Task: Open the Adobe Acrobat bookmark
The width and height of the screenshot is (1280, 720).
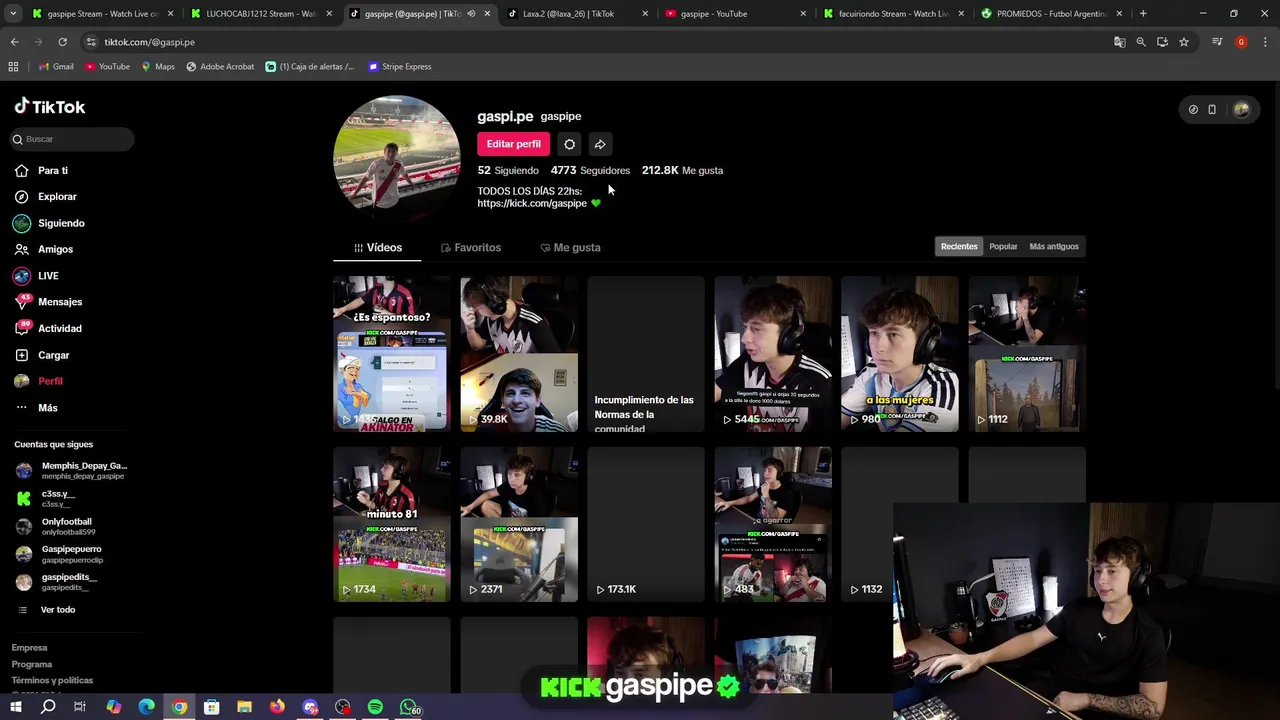Action: (x=220, y=66)
